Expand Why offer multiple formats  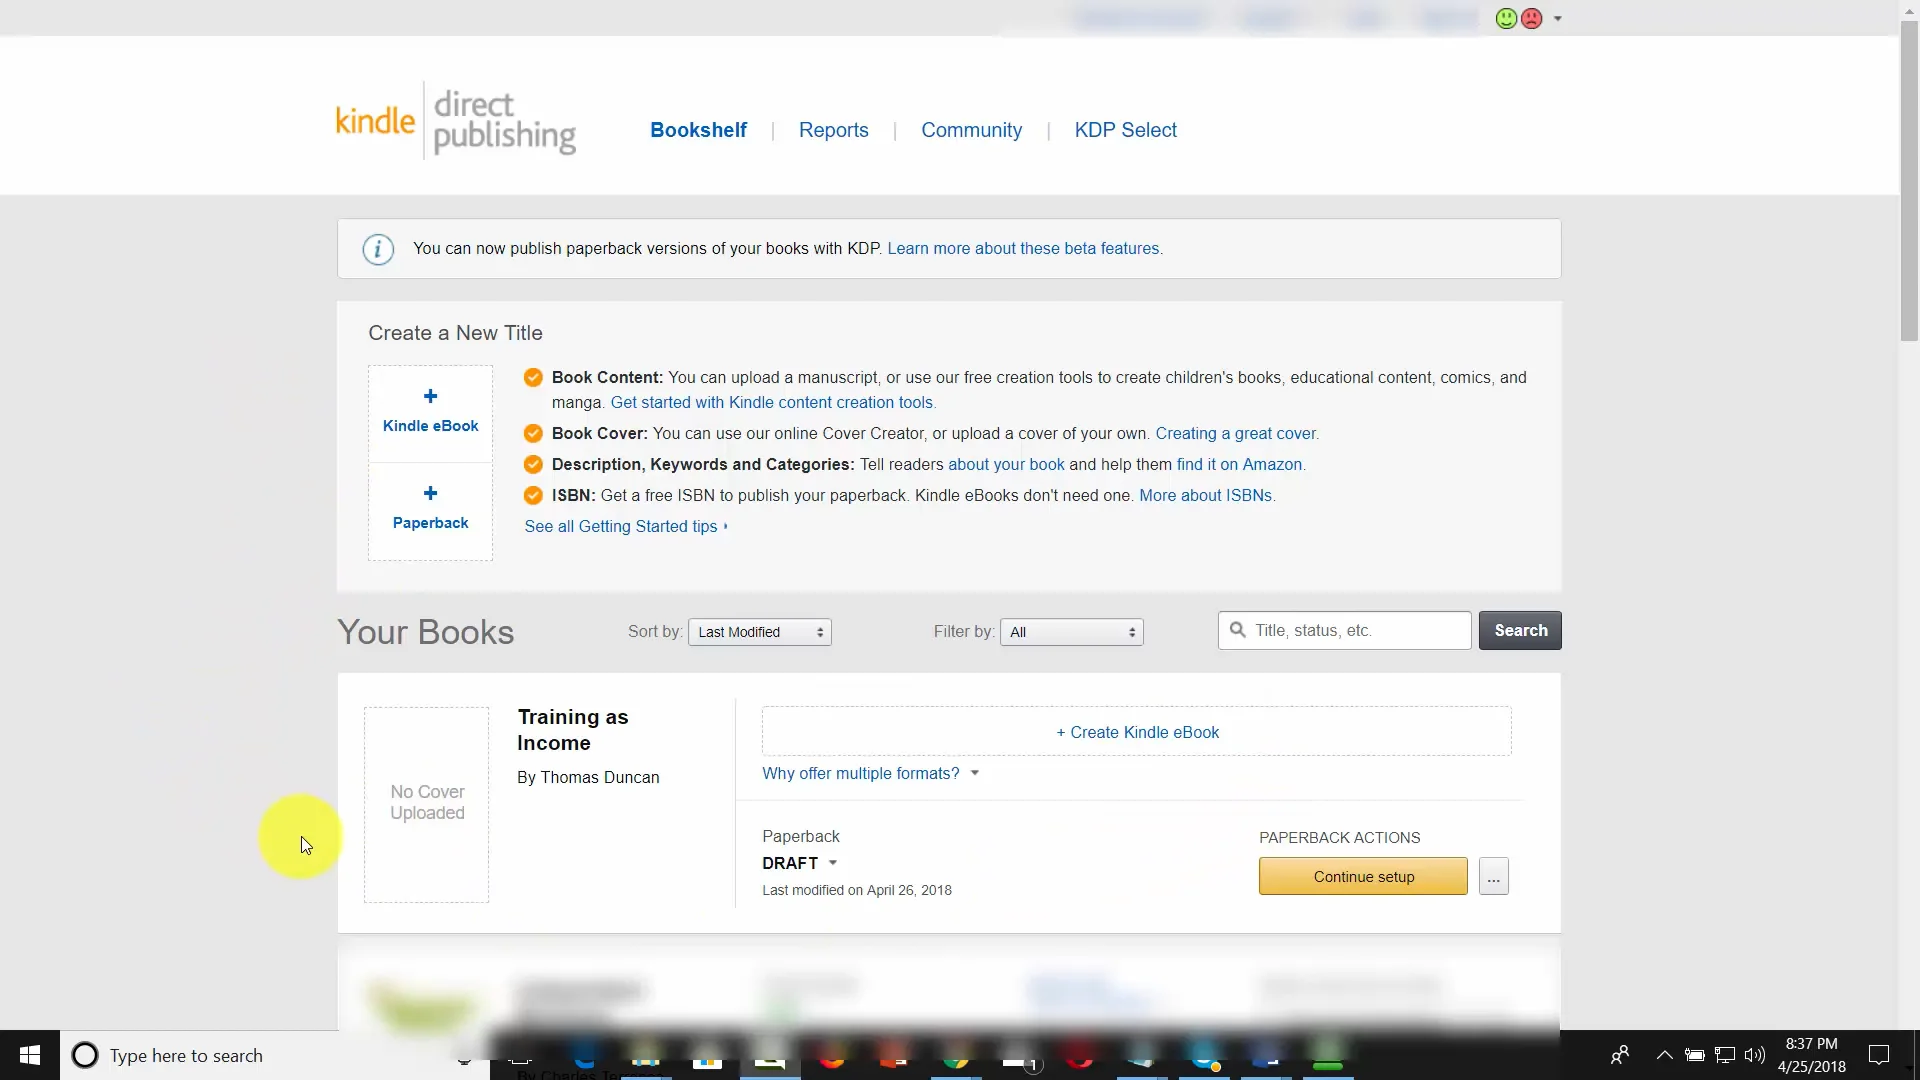click(x=870, y=773)
